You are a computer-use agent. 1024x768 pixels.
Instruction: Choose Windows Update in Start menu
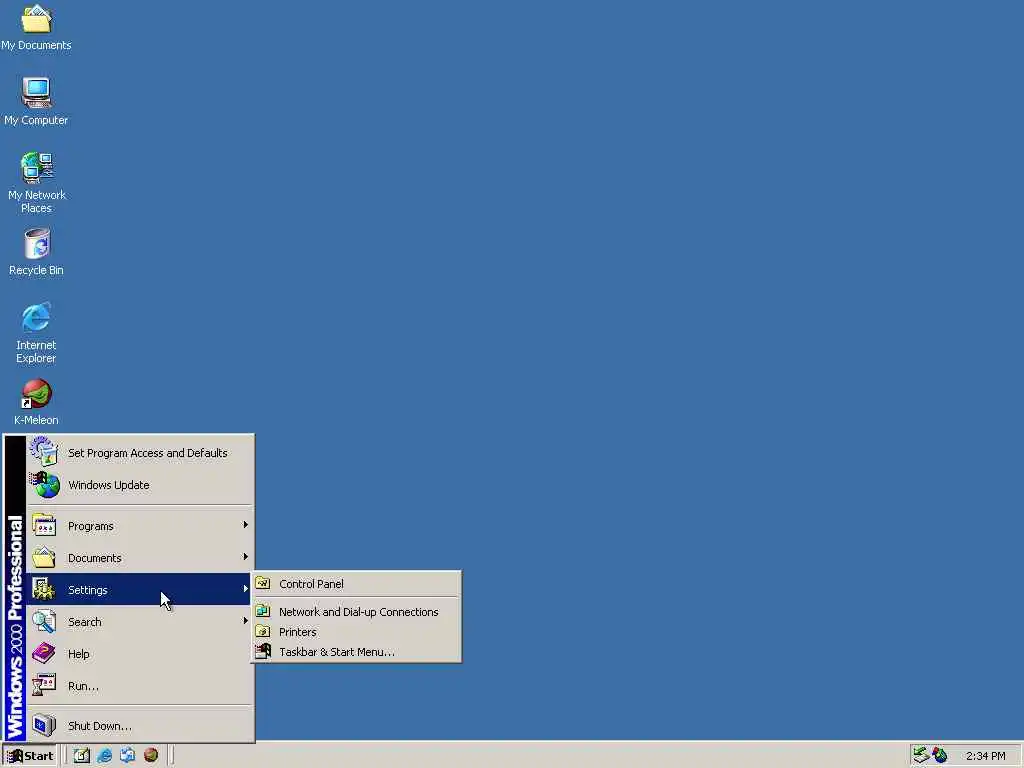[x=140, y=485]
